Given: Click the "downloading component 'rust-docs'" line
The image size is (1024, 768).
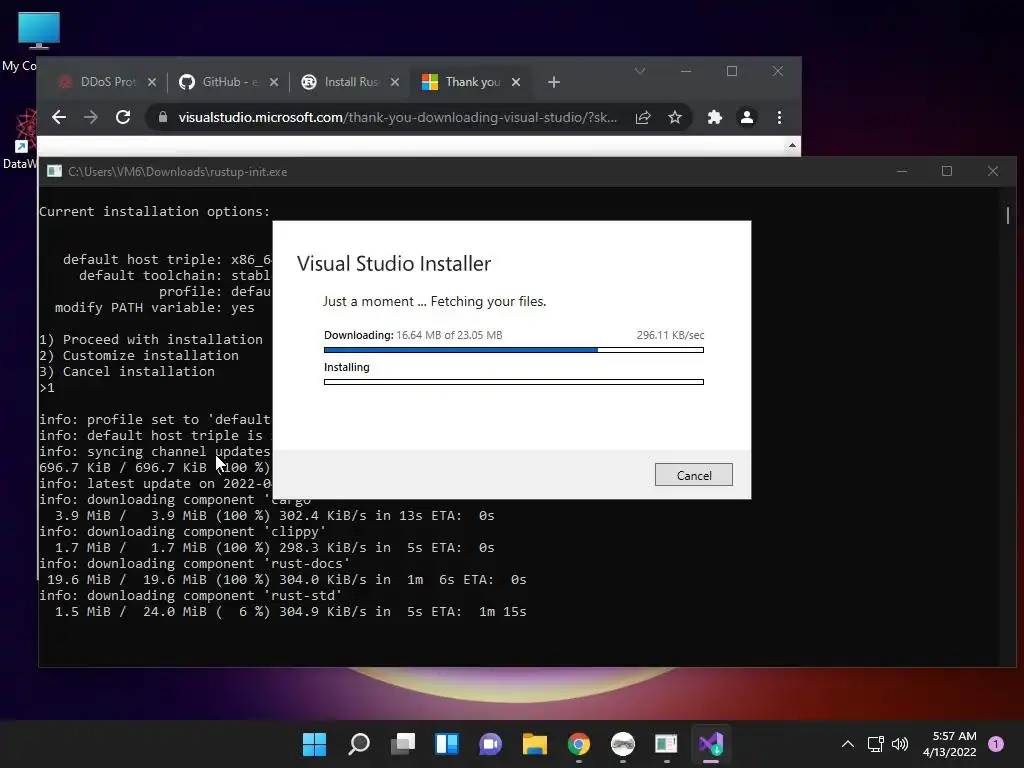Looking at the screenshot, I should (195, 564).
